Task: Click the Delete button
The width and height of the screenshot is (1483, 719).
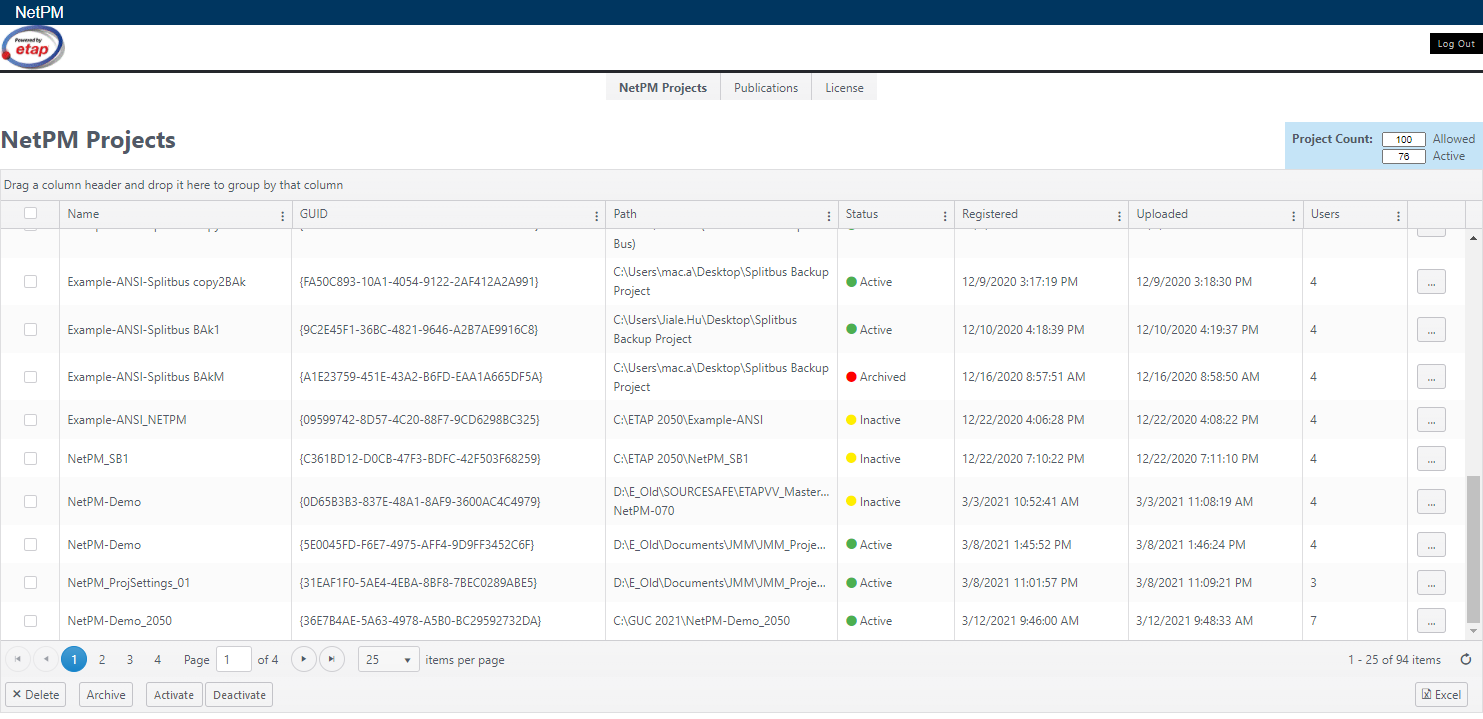Action: click(x=36, y=695)
